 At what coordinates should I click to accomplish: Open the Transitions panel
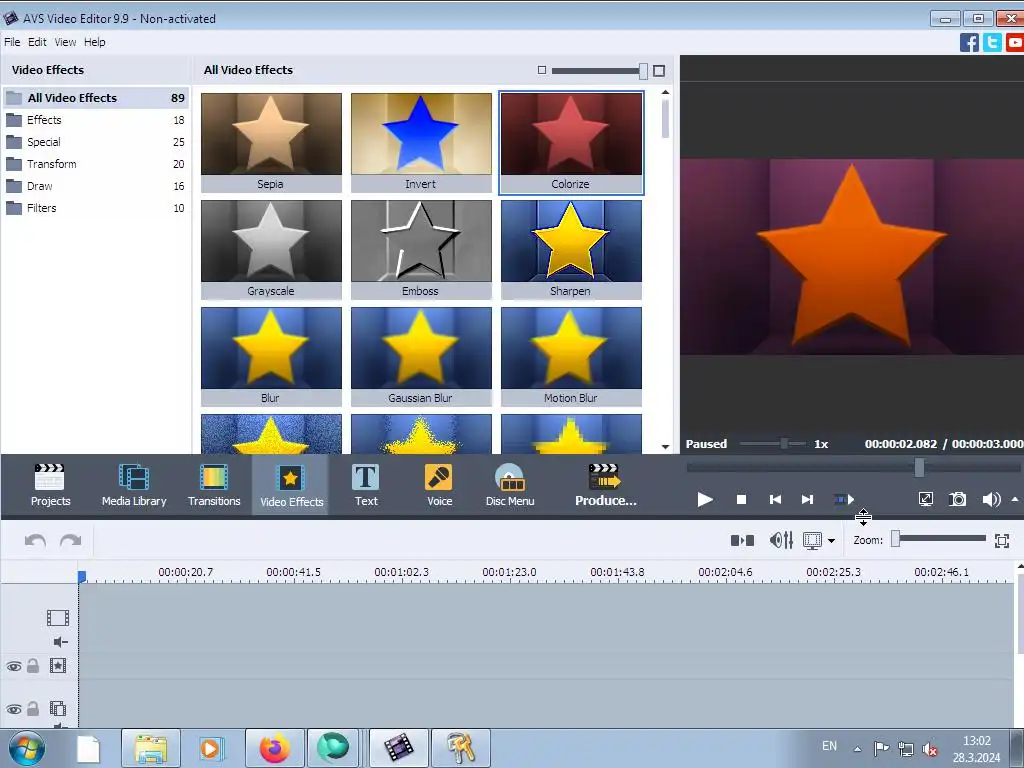214,485
